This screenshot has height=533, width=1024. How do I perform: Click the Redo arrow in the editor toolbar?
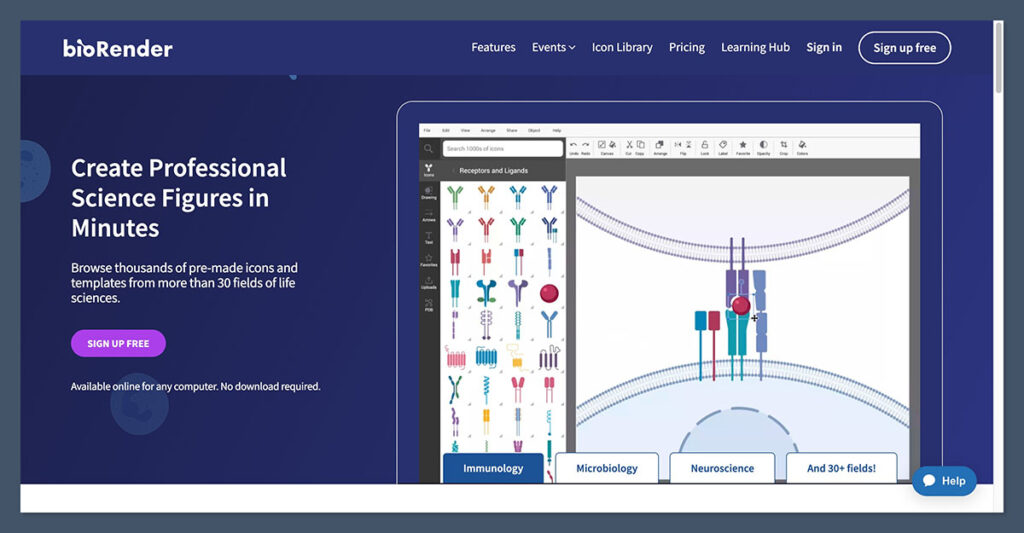(x=586, y=144)
